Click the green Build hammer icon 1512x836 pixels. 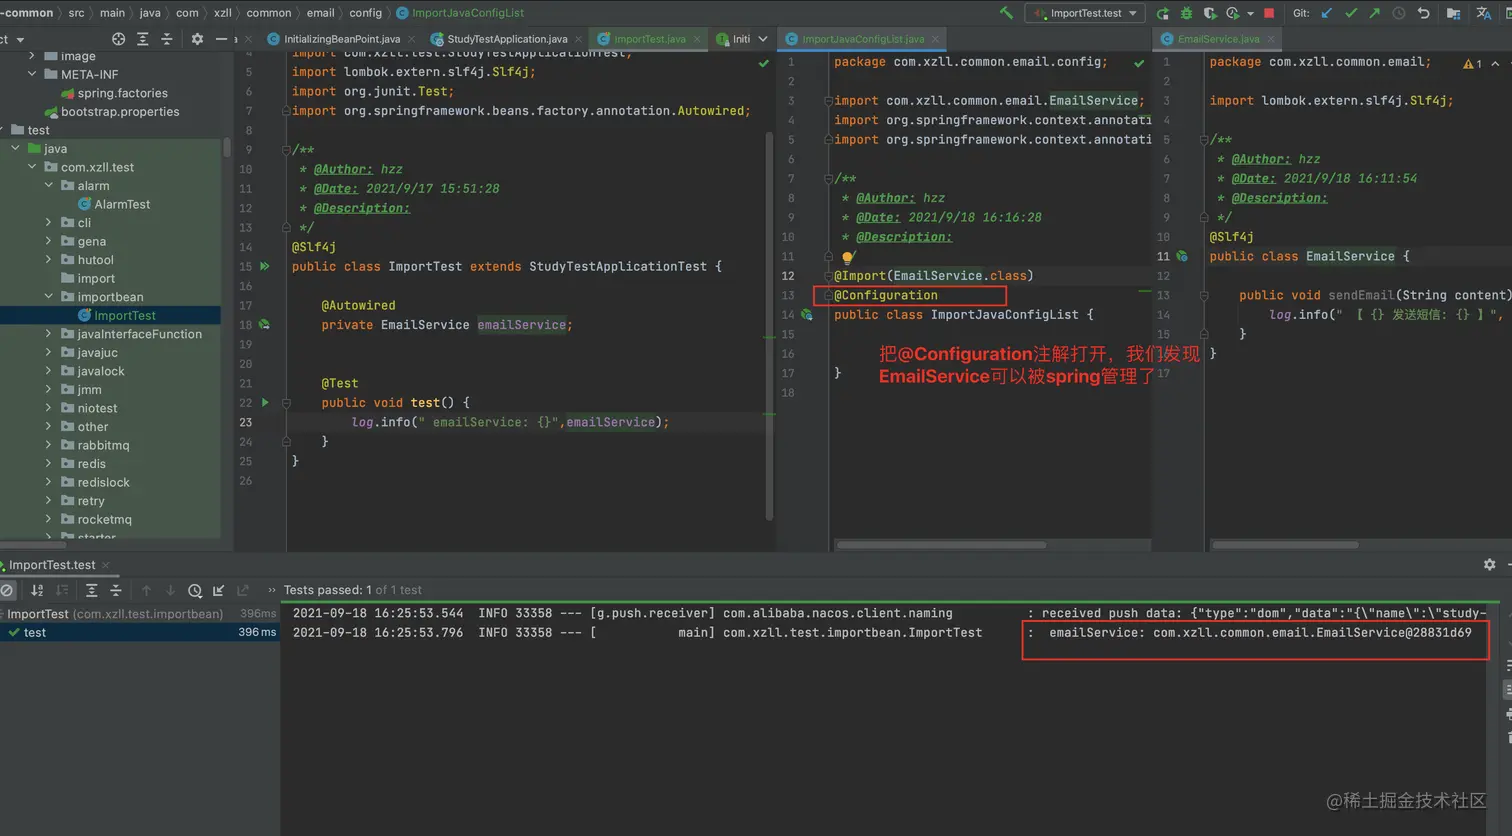(1006, 13)
